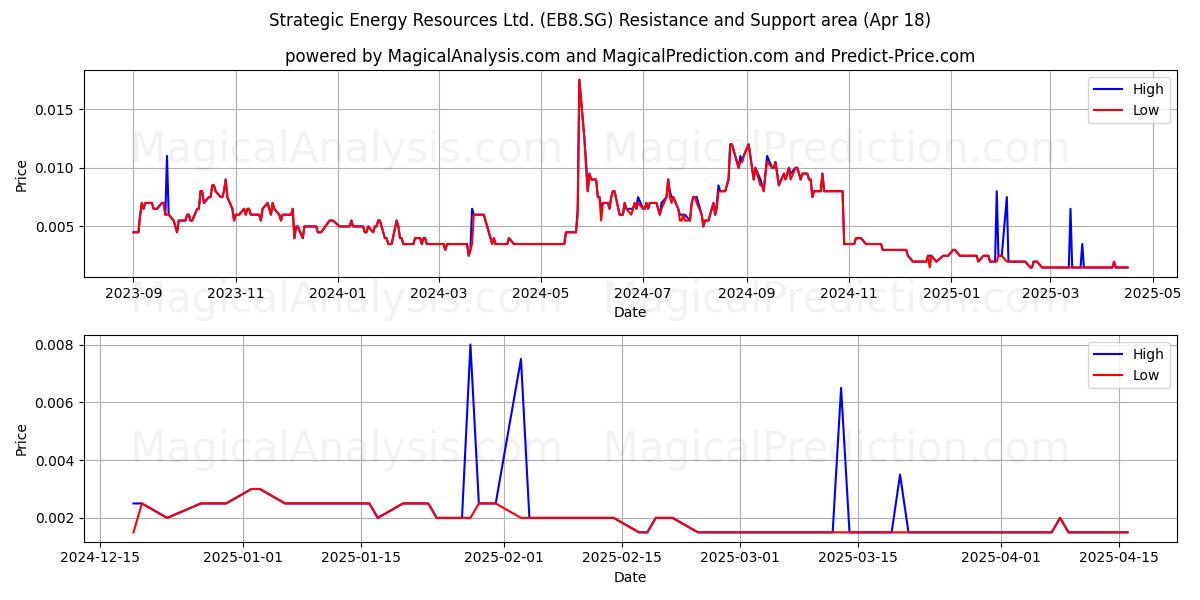Click the 0.008 High spike in lower chart
Viewport: 1200px width, 600px height.
[470, 346]
